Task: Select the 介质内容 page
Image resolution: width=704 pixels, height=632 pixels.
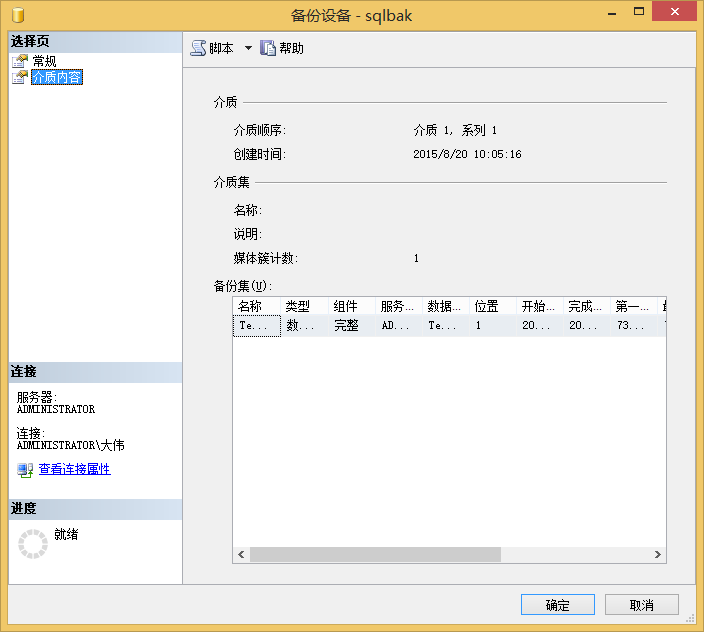Action: click(x=57, y=77)
